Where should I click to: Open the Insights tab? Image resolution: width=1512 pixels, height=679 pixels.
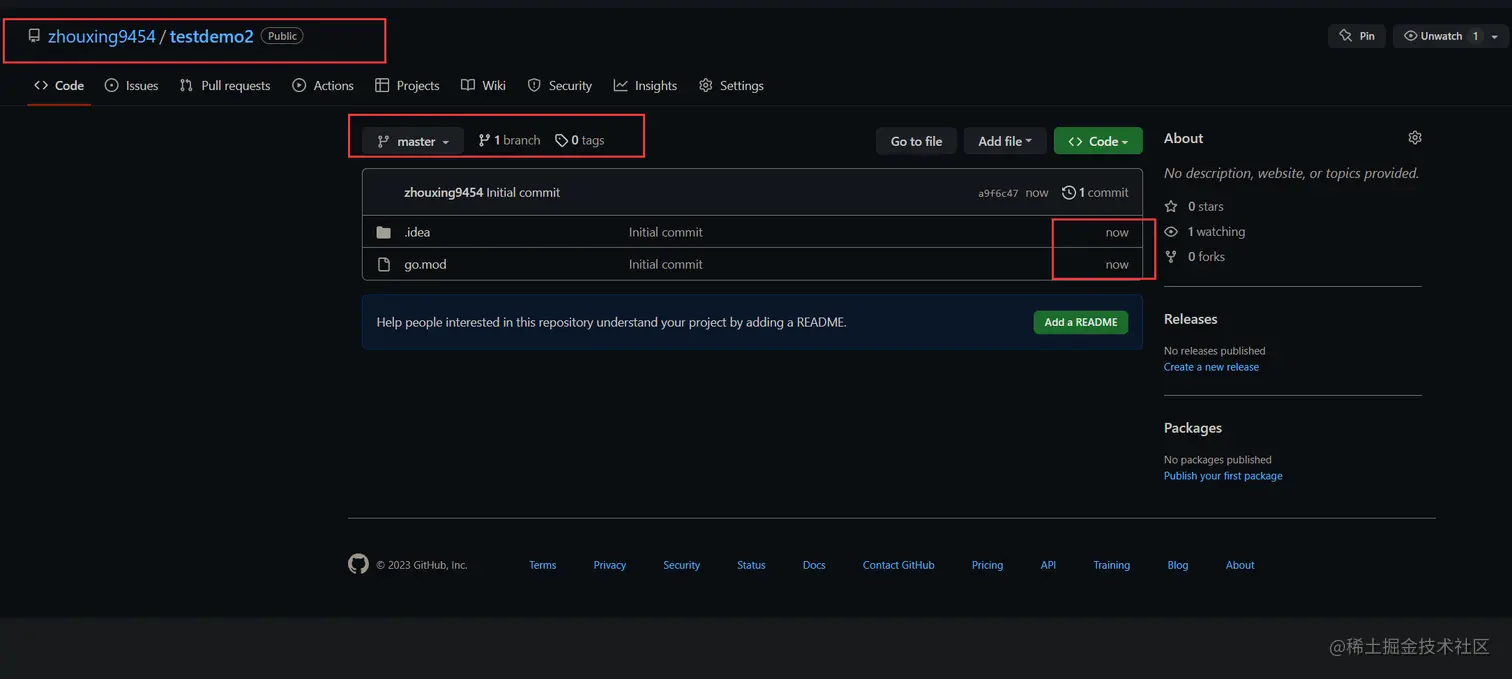[645, 86]
